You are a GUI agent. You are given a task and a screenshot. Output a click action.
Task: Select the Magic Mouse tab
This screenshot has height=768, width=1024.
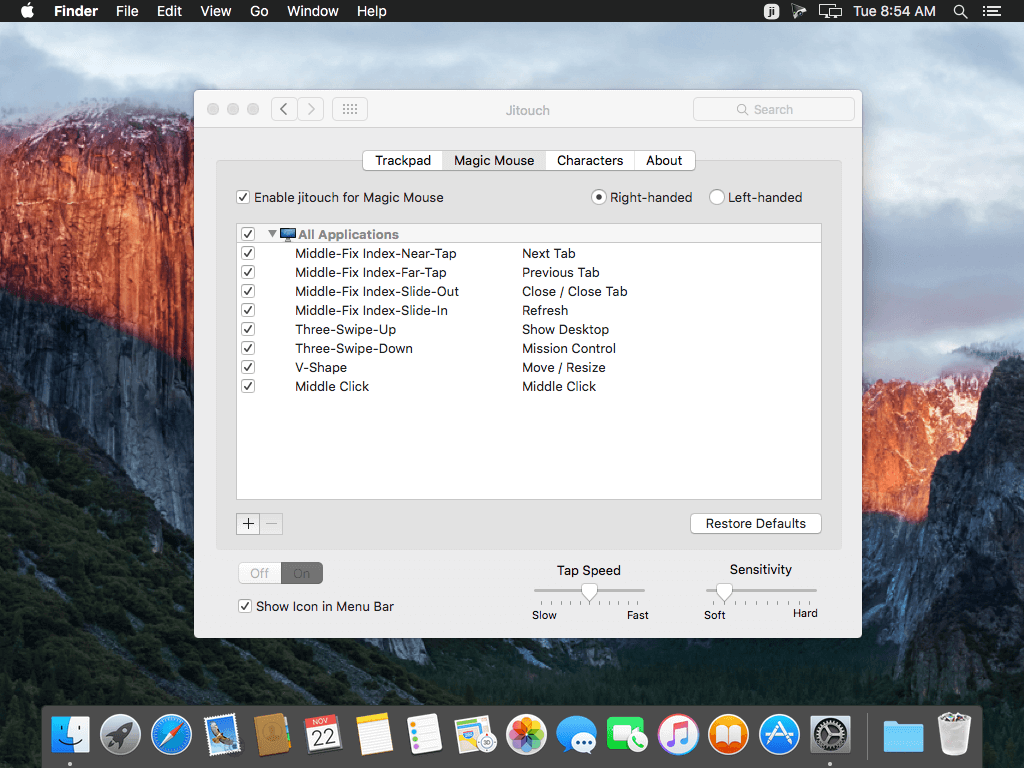[494, 161]
